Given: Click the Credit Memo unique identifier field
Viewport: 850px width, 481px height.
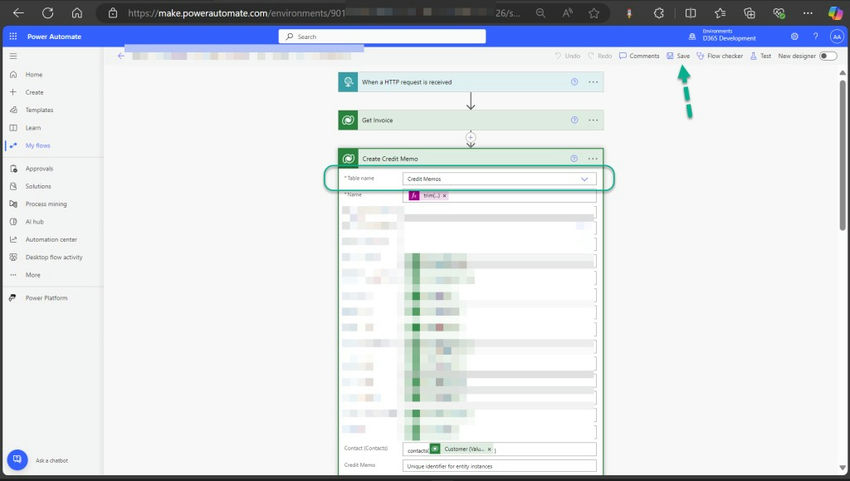Looking at the screenshot, I should 499,466.
